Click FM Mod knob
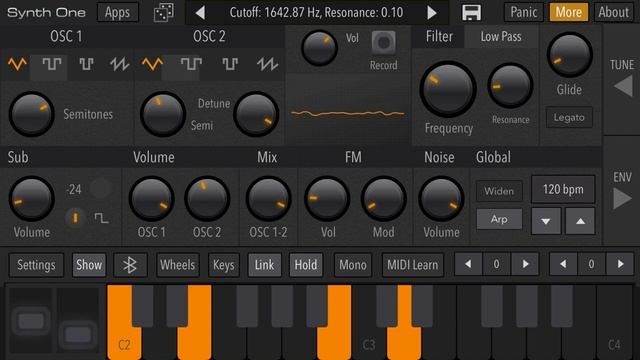 tap(383, 199)
